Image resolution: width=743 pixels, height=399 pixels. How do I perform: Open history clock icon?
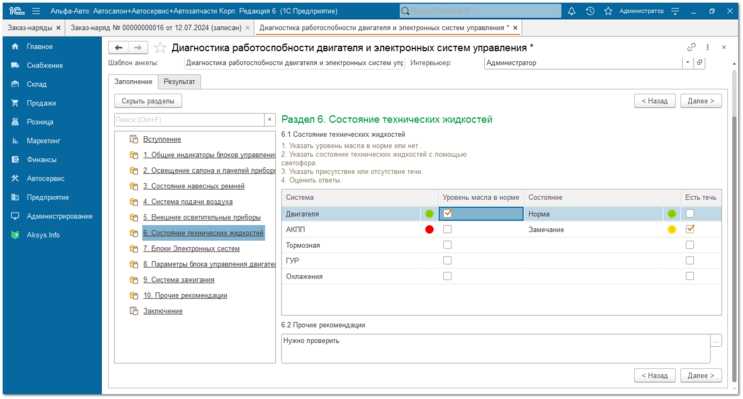590,11
